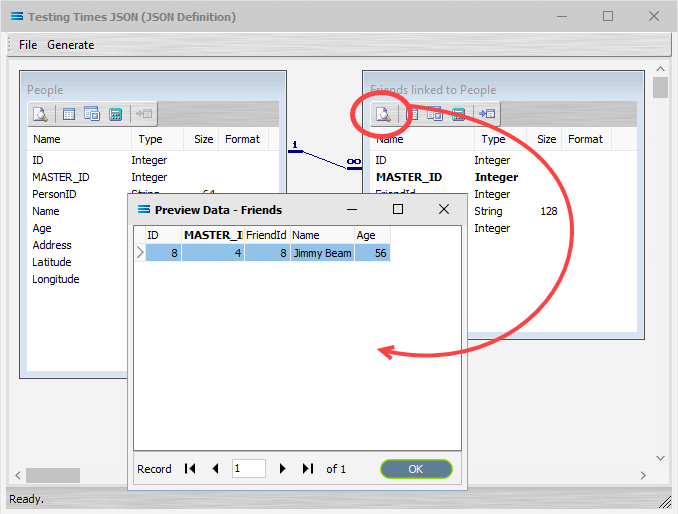Click Size column header in People table

[x=201, y=139]
